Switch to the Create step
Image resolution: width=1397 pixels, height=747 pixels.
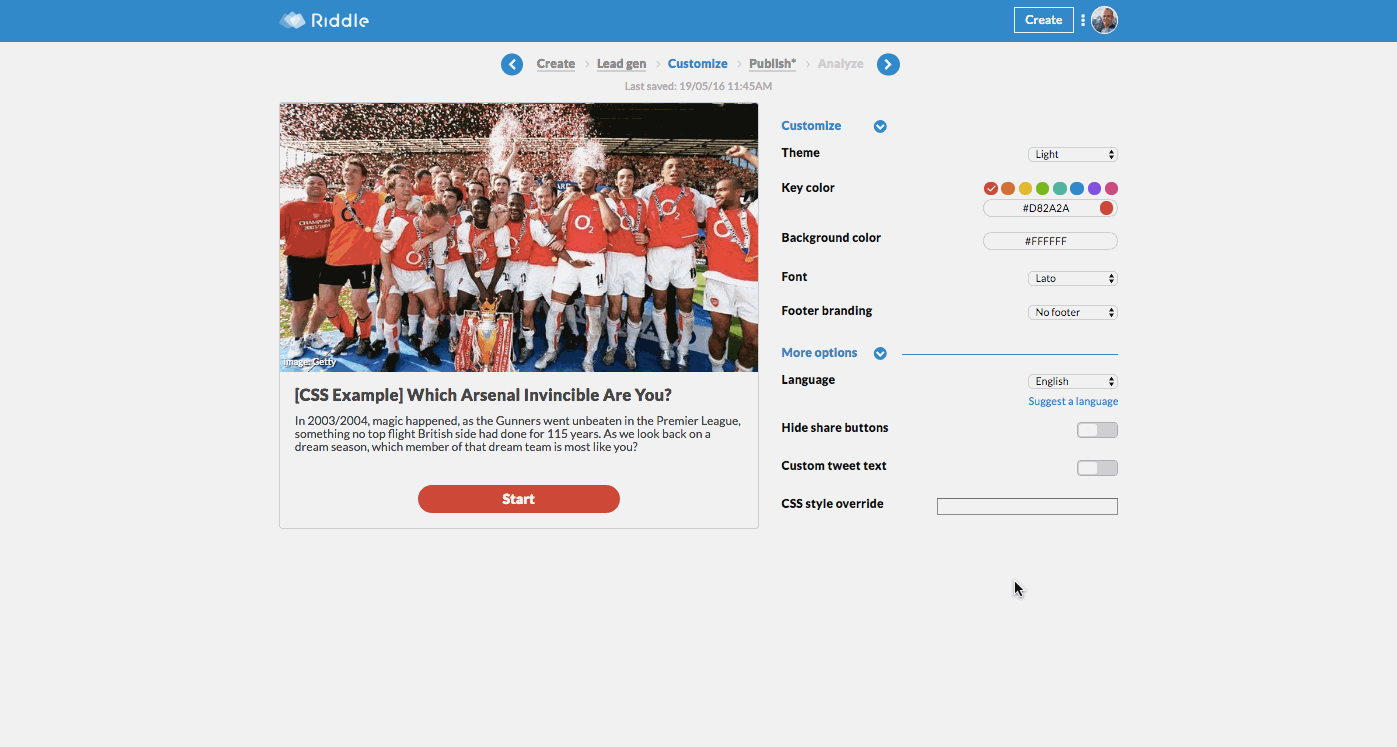556,64
